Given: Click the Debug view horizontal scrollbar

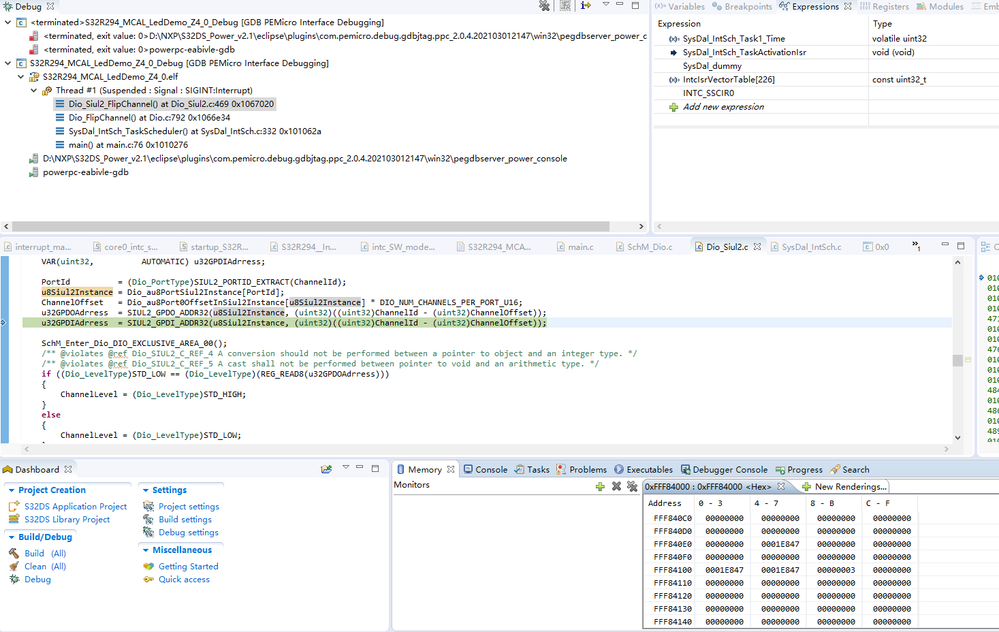Looking at the screenshot, I should click(x=310, y=226).
